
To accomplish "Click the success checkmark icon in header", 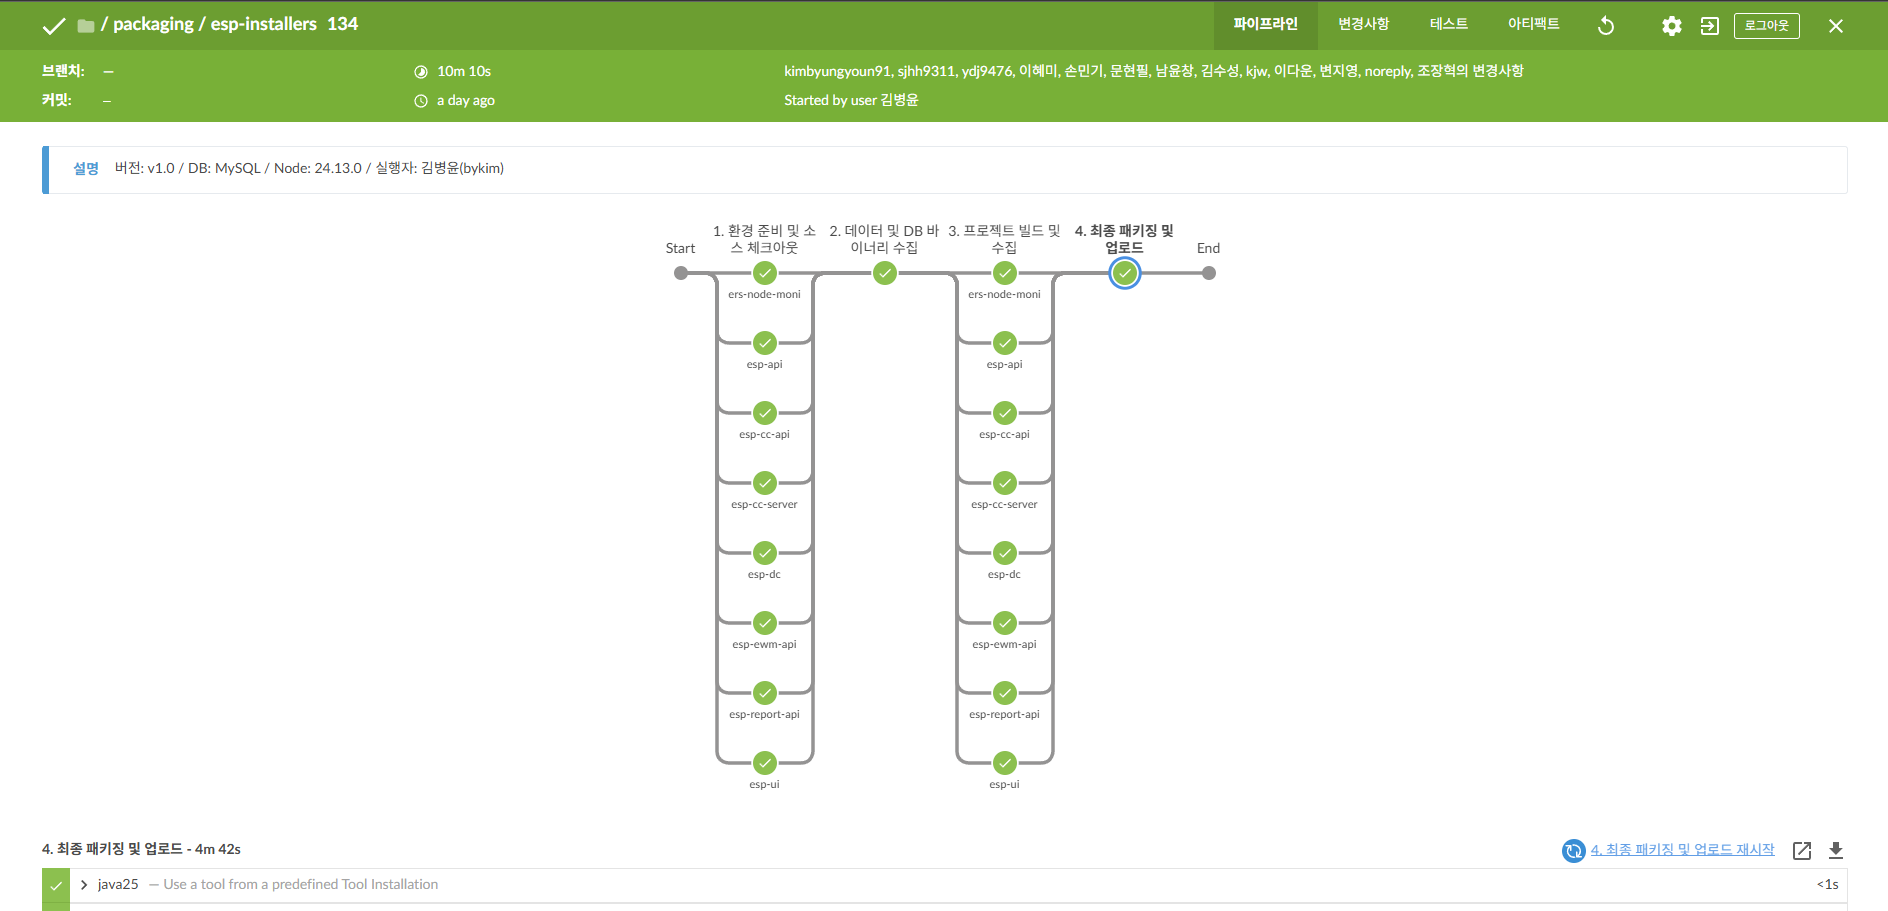I will tap(54, 26).
